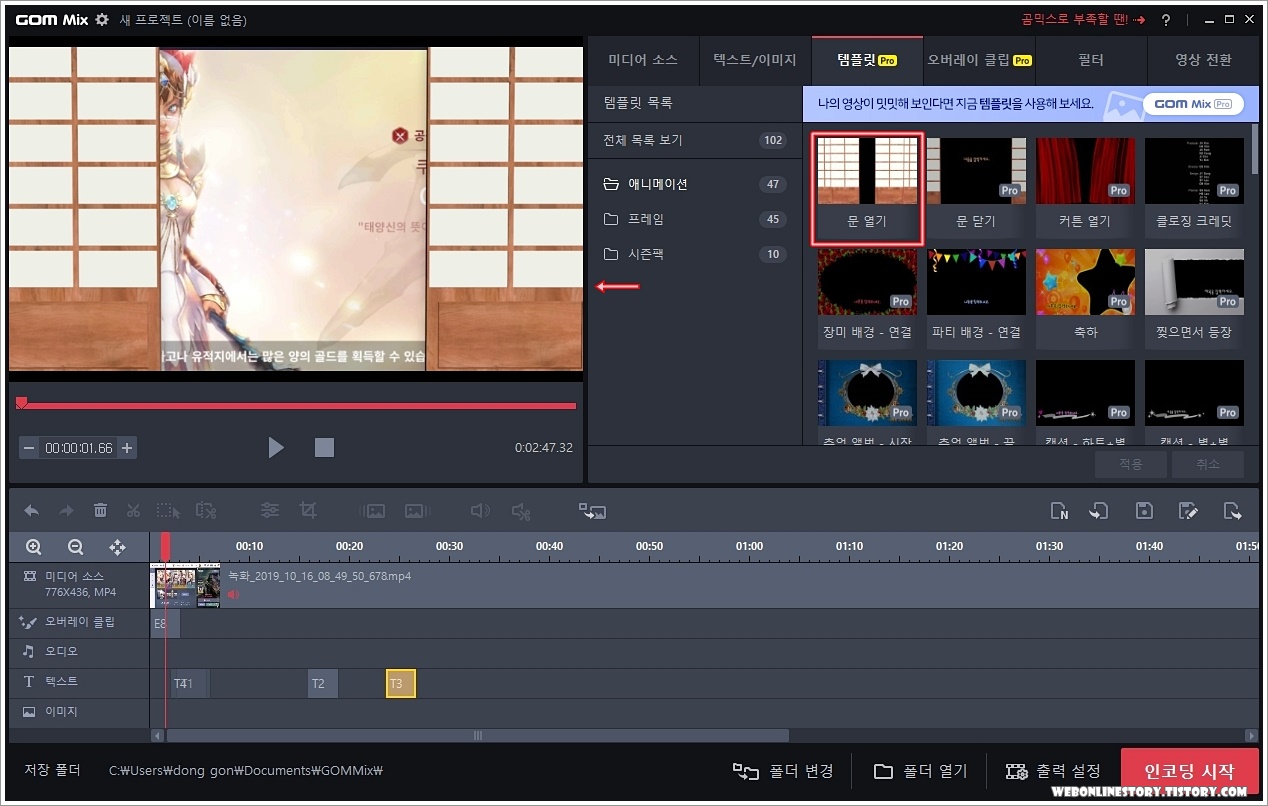Switch to the 미디어 소스 tab
This screenshot has height=806, width=1268.
[643, 60]
